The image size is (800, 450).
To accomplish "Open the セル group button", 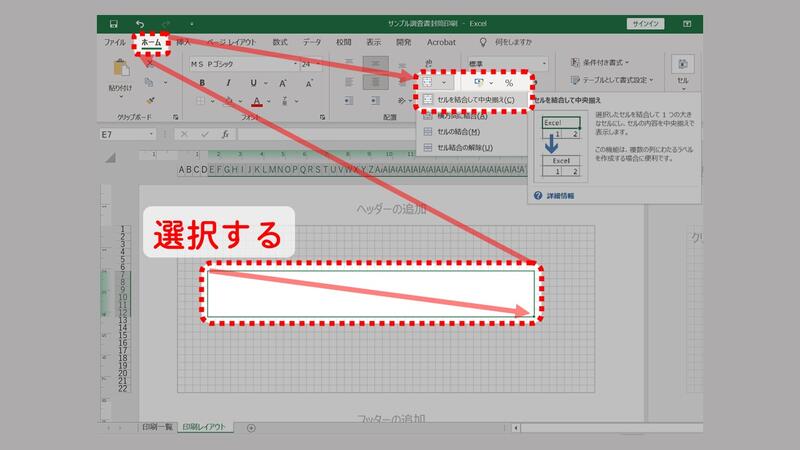I will click(683, 73).
